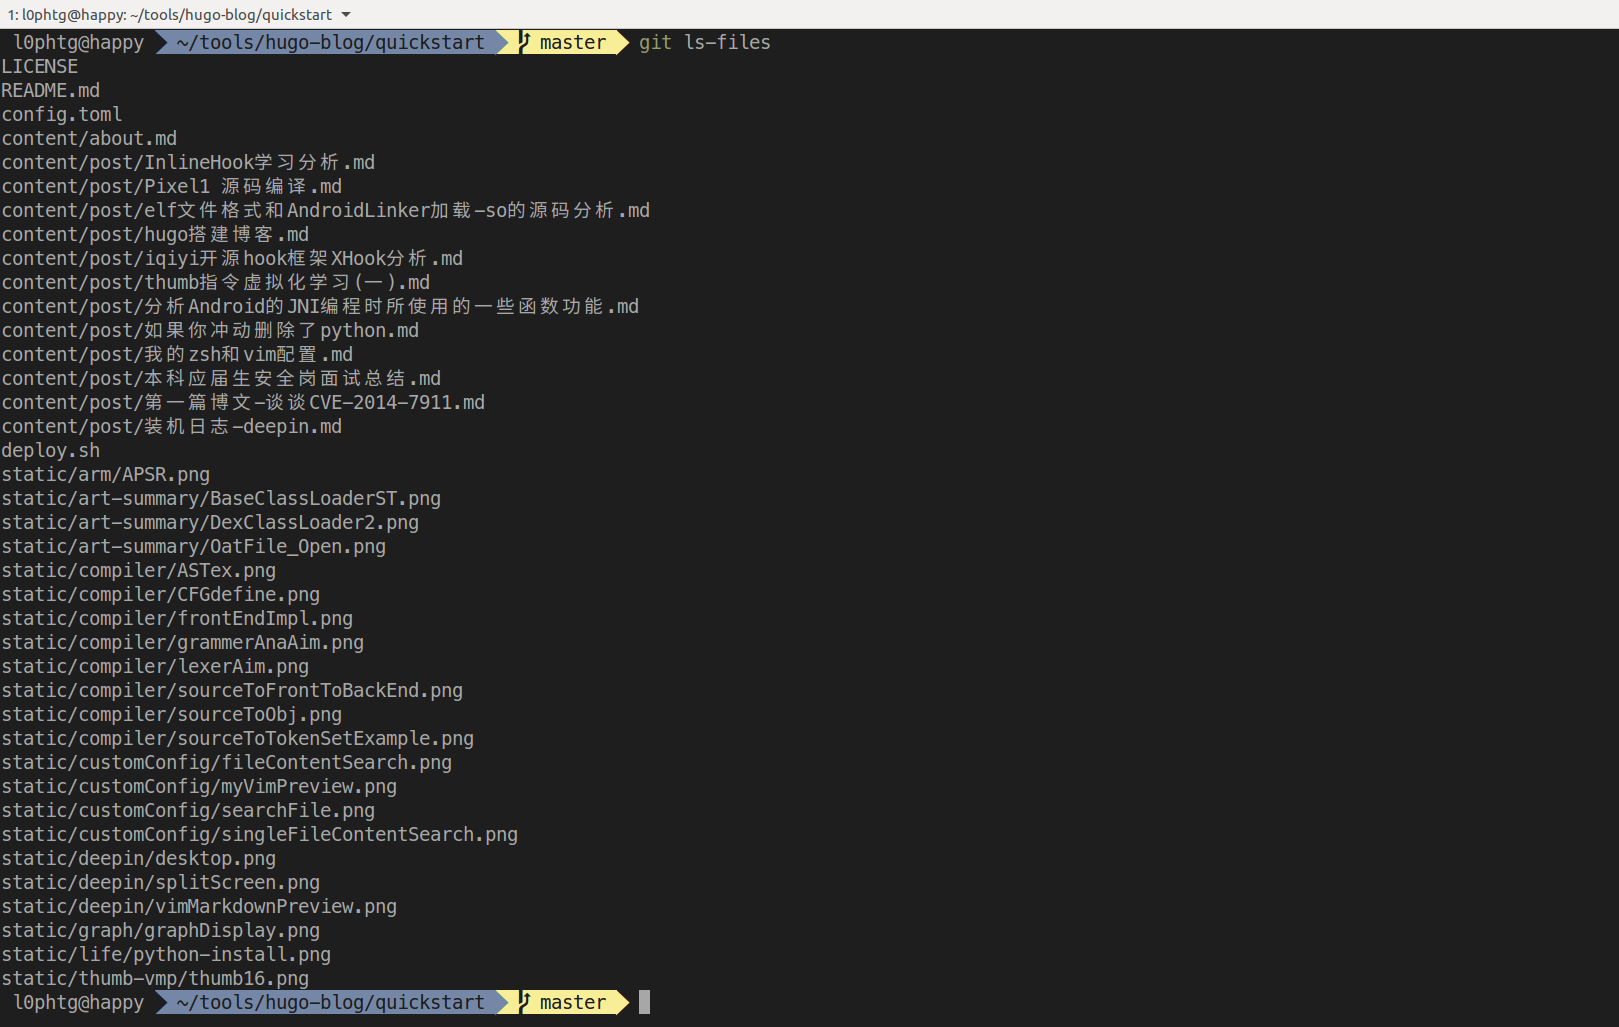
Task: Click the README.md line
Action: [x=51, y=90]
